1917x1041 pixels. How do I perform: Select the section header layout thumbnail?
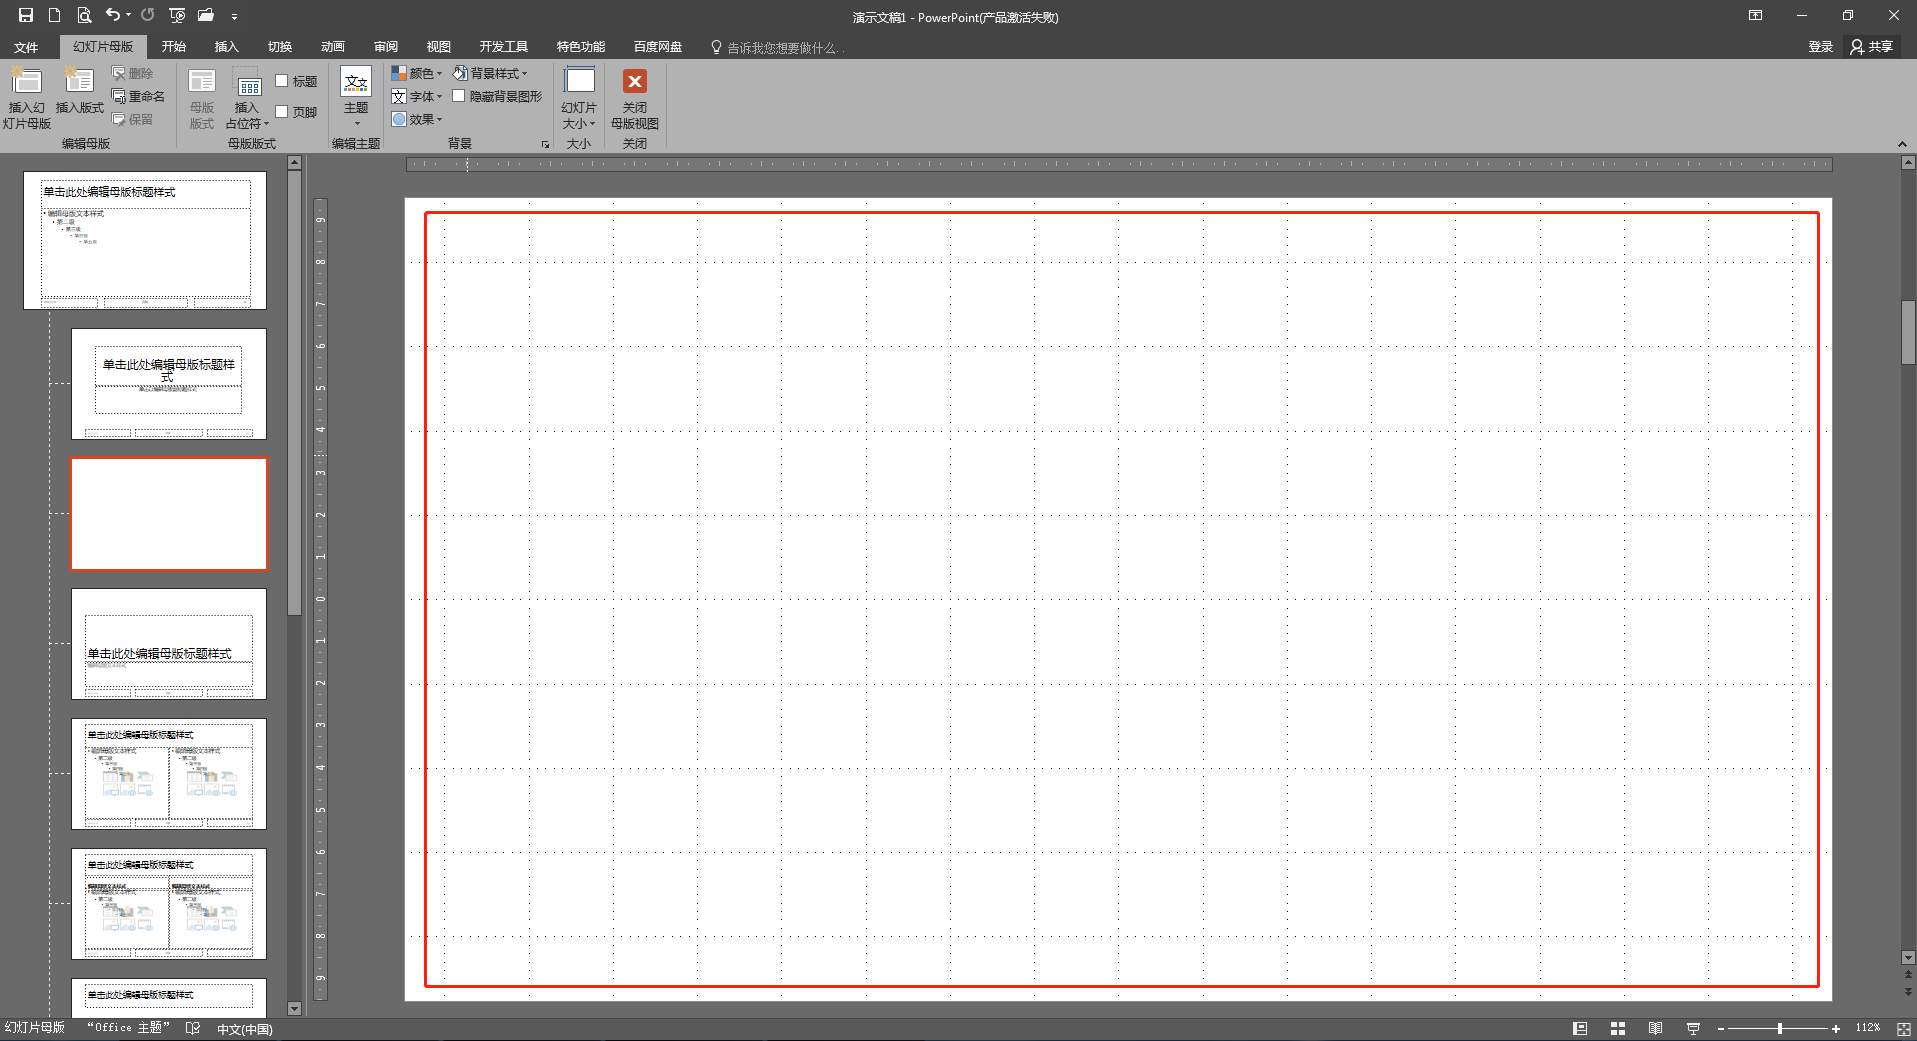tap(169, 644)
